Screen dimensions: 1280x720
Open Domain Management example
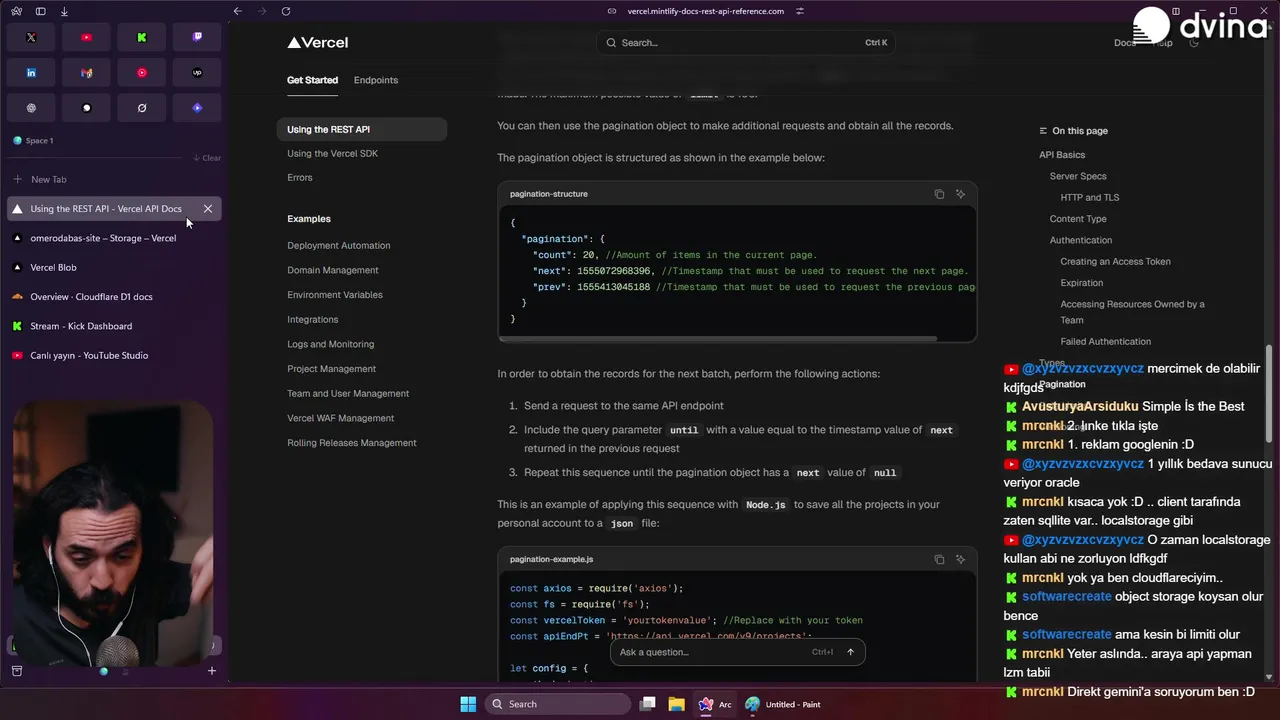point(333,270)
